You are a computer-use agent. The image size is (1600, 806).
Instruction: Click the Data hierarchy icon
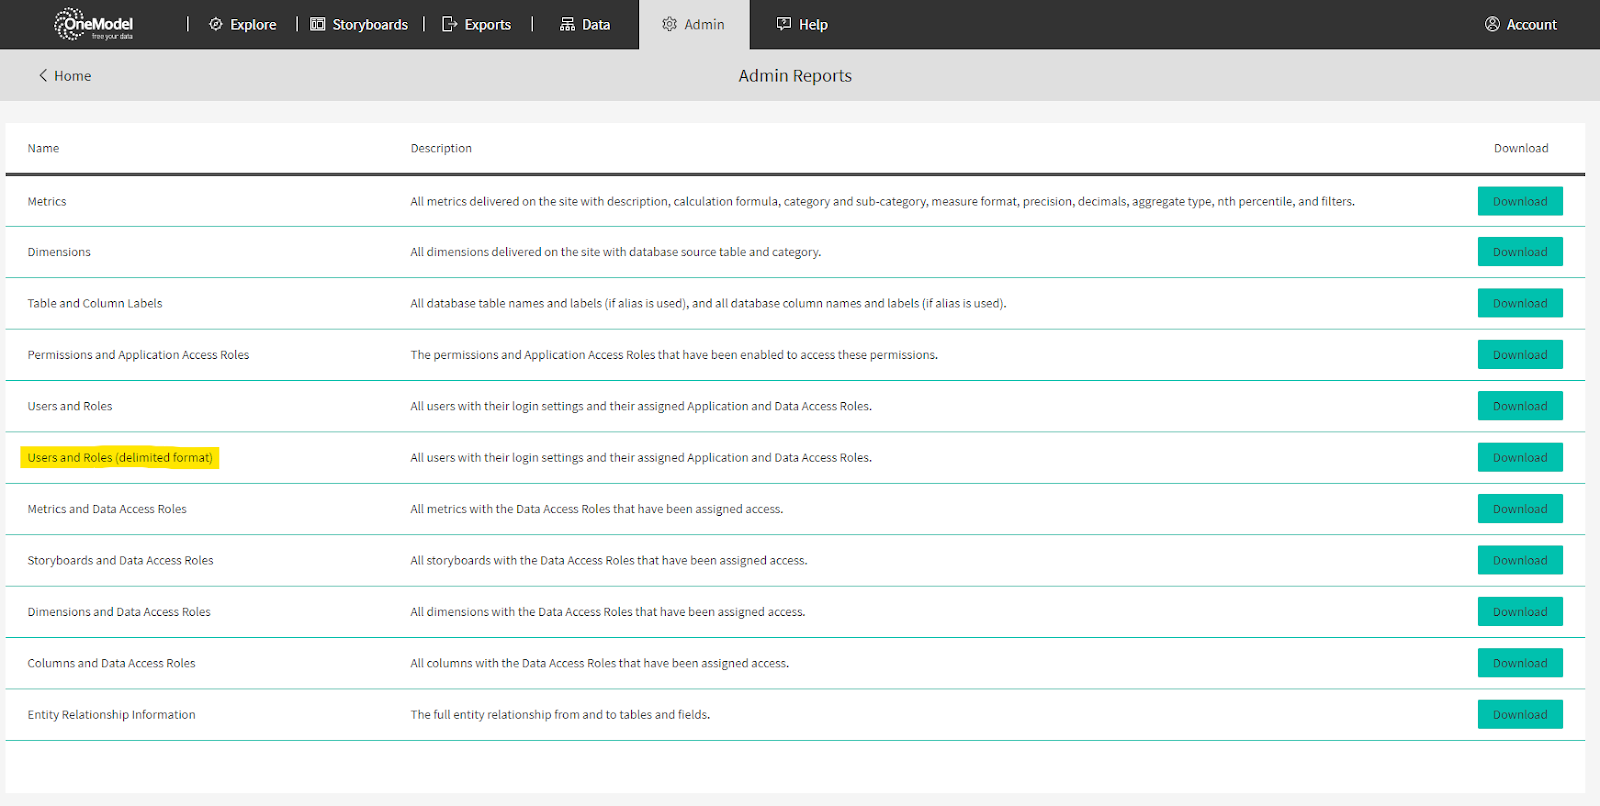click(x=567, y=24)
